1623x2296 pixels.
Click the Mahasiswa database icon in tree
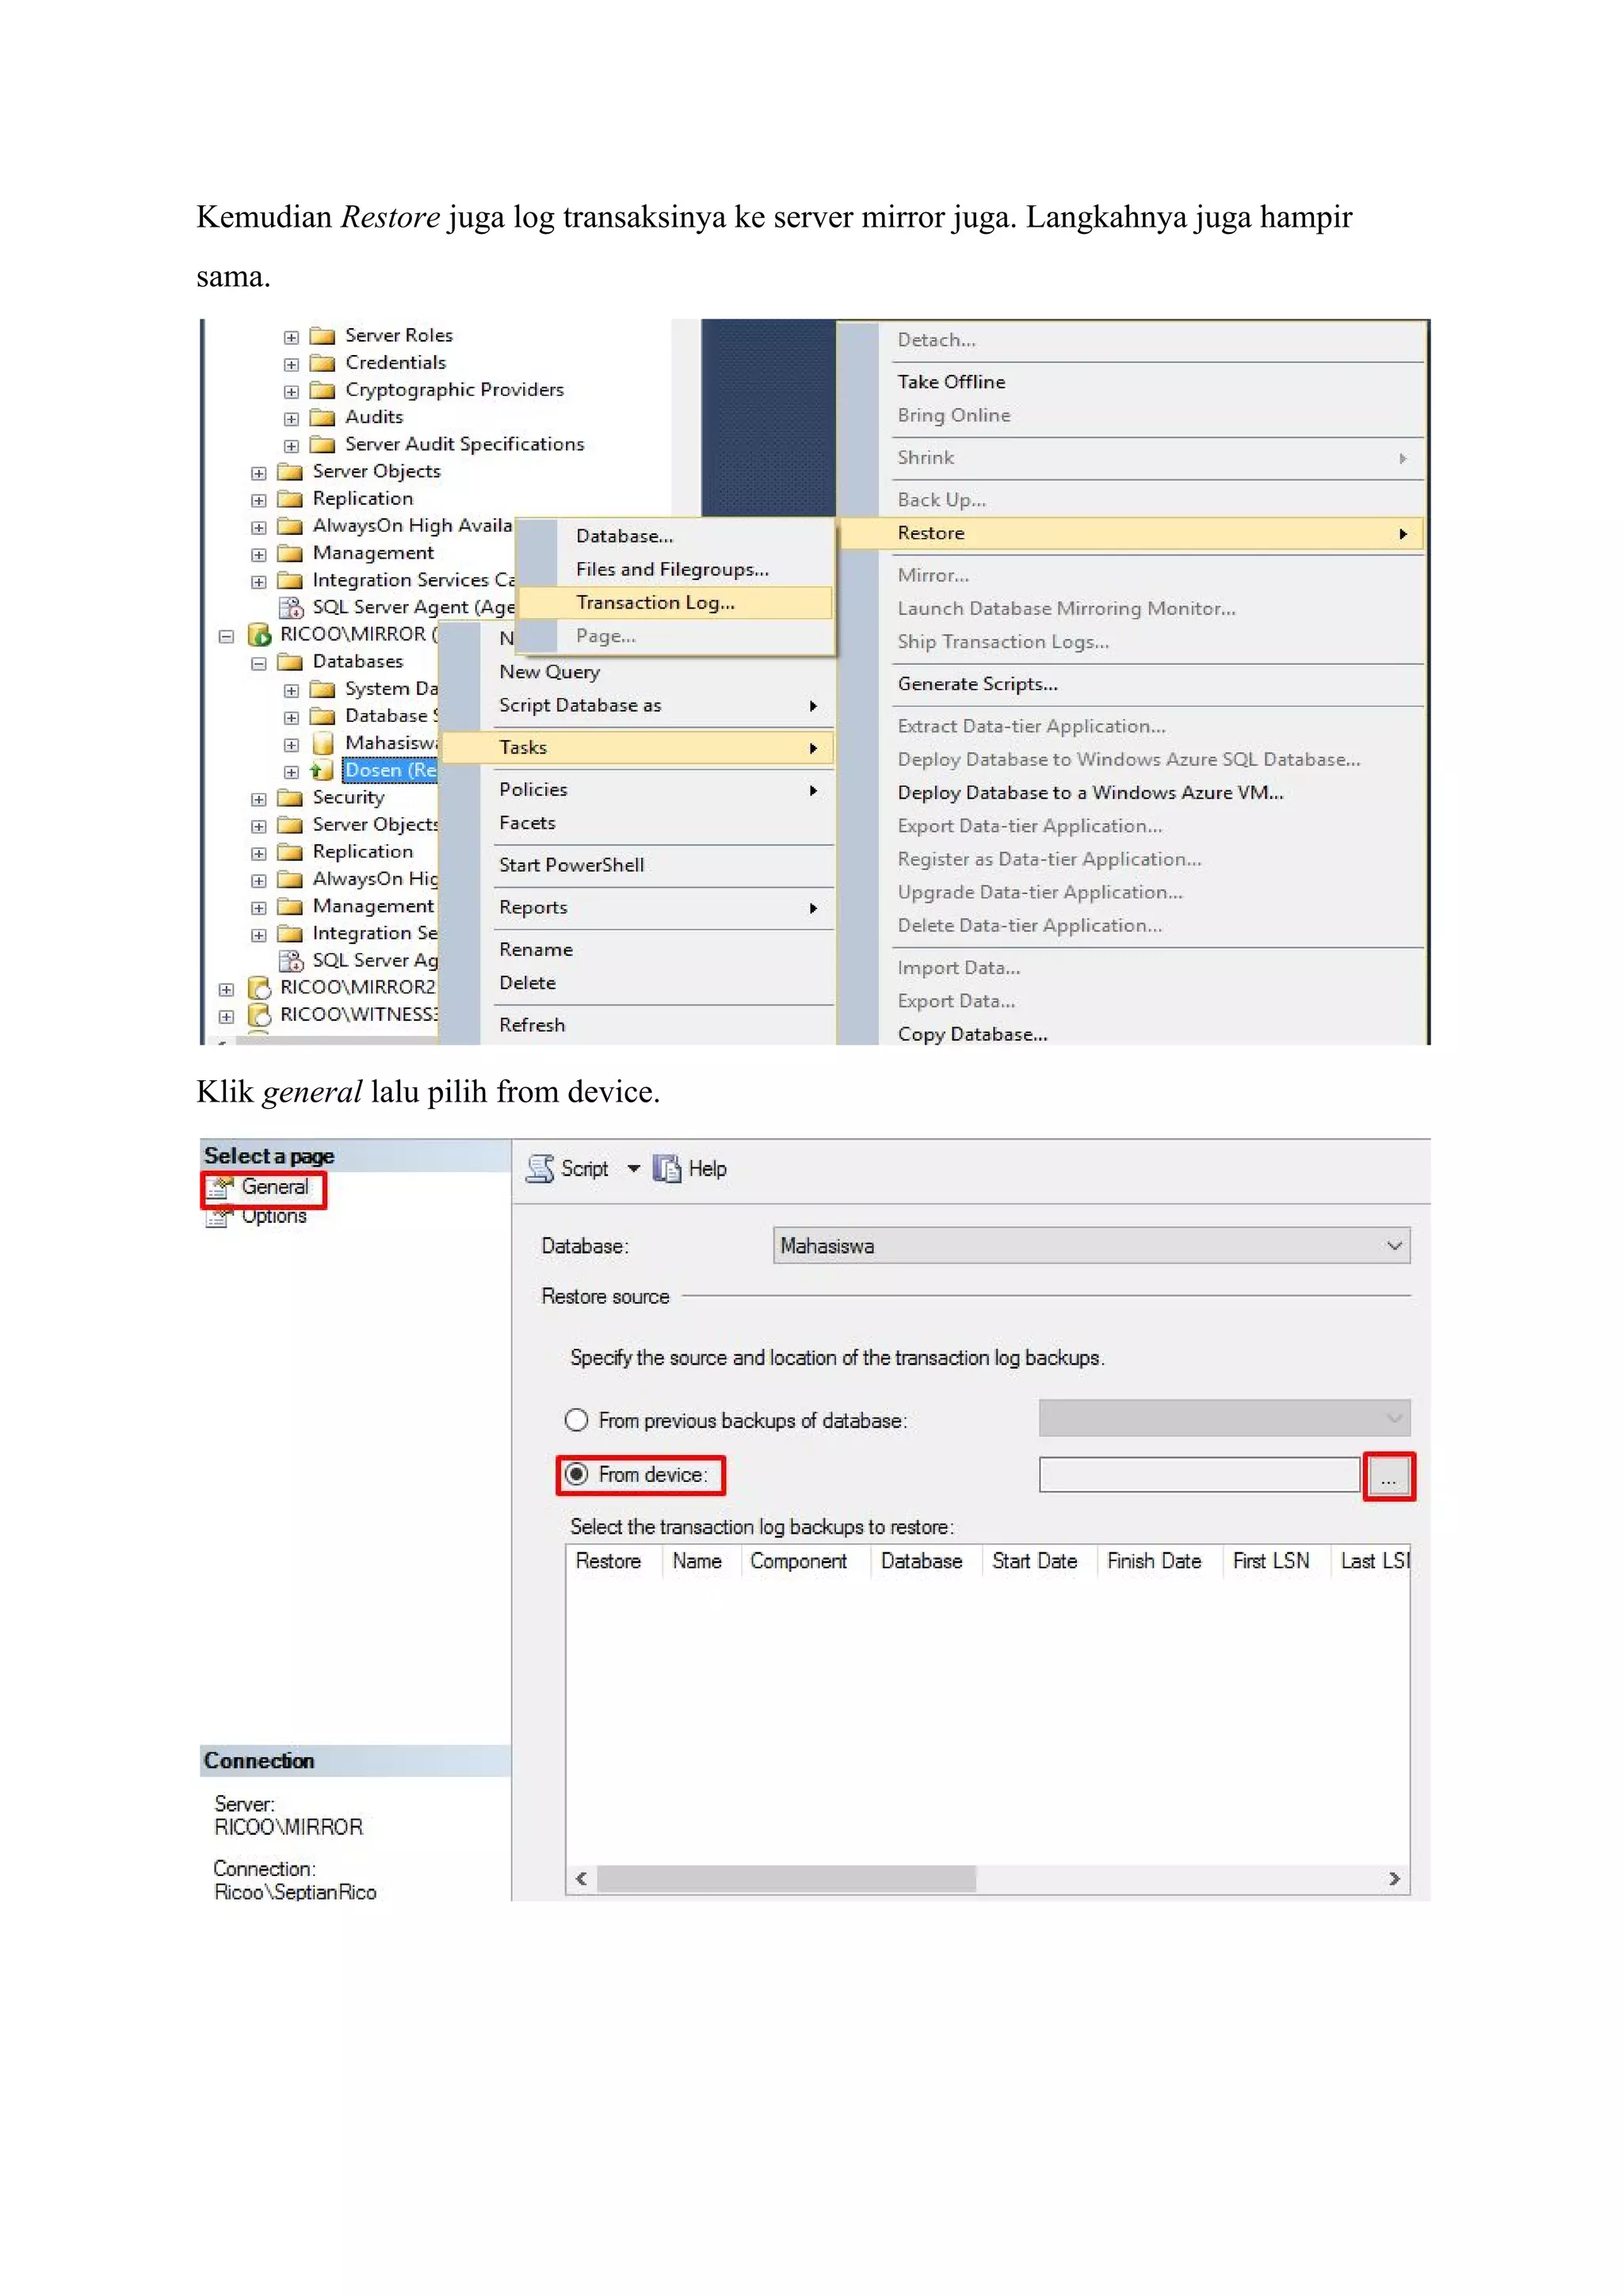pyautogui.click(x=322, y=743)
